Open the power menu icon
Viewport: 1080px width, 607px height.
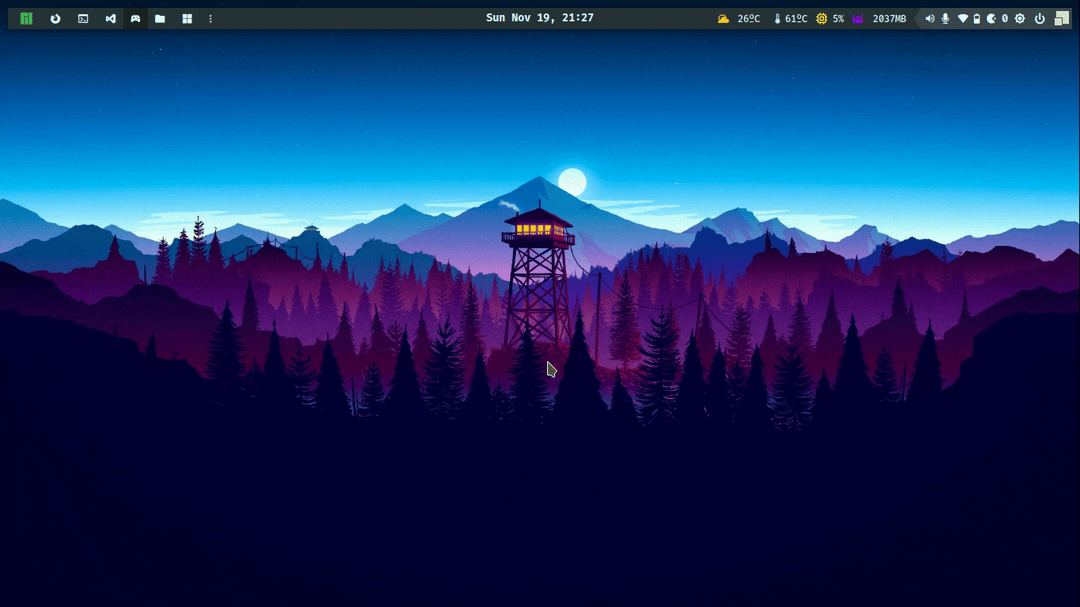(1040, 19)
